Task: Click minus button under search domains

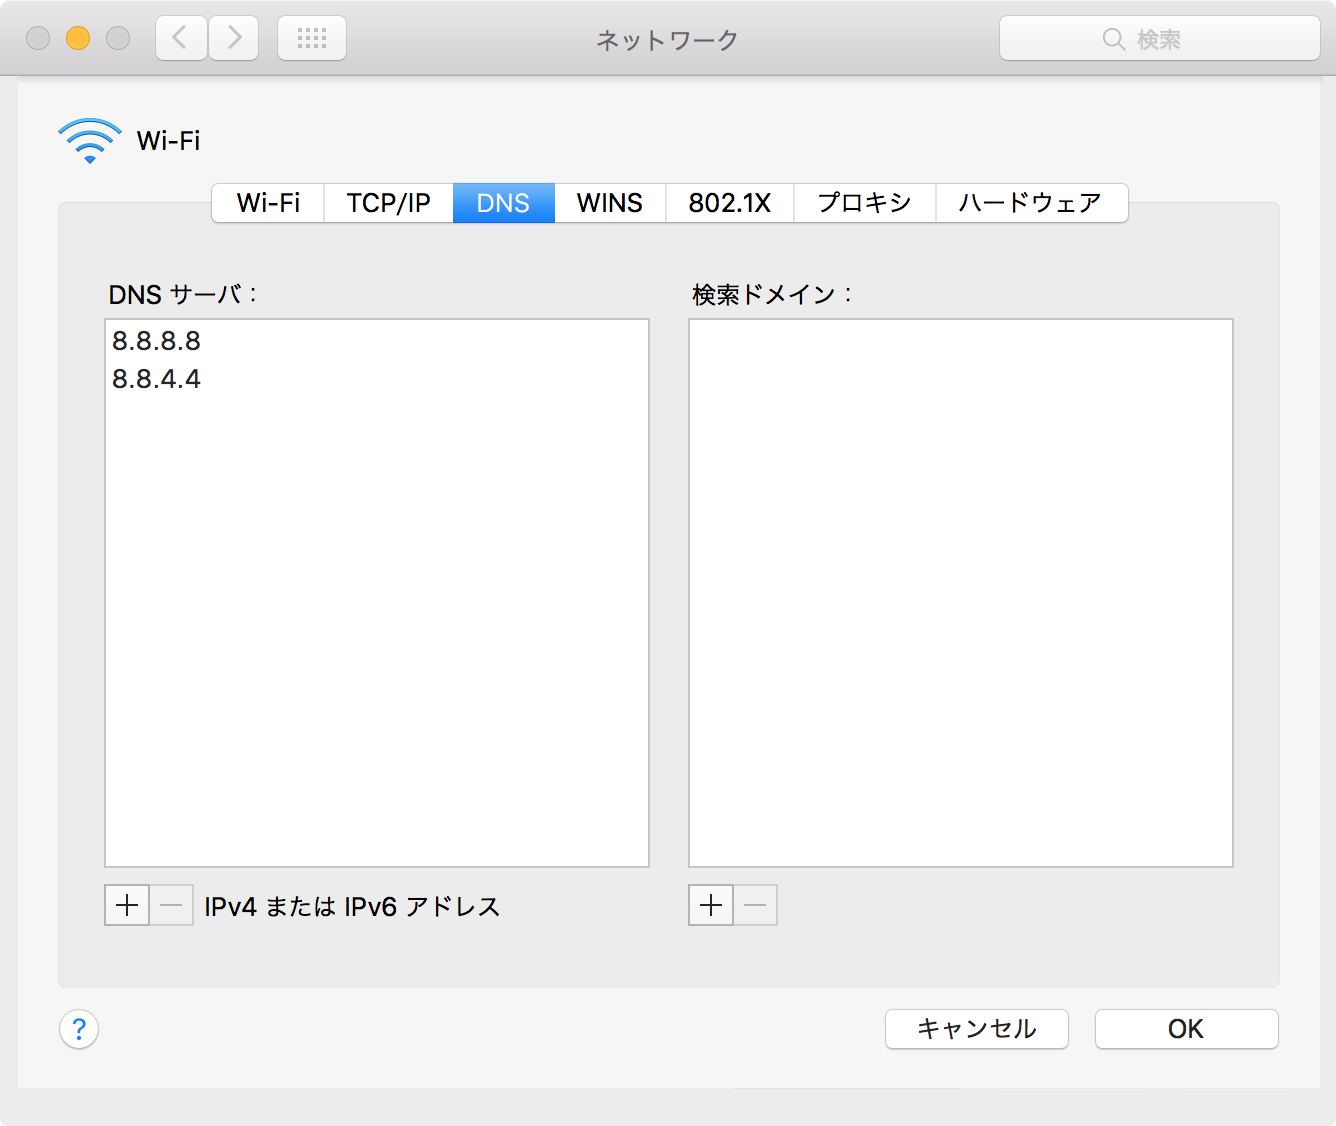Action: (x=756, y=906)
